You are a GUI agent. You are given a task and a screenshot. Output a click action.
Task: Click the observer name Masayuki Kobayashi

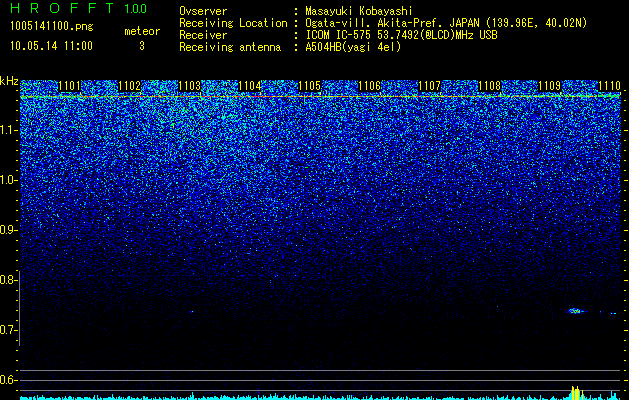359,11
